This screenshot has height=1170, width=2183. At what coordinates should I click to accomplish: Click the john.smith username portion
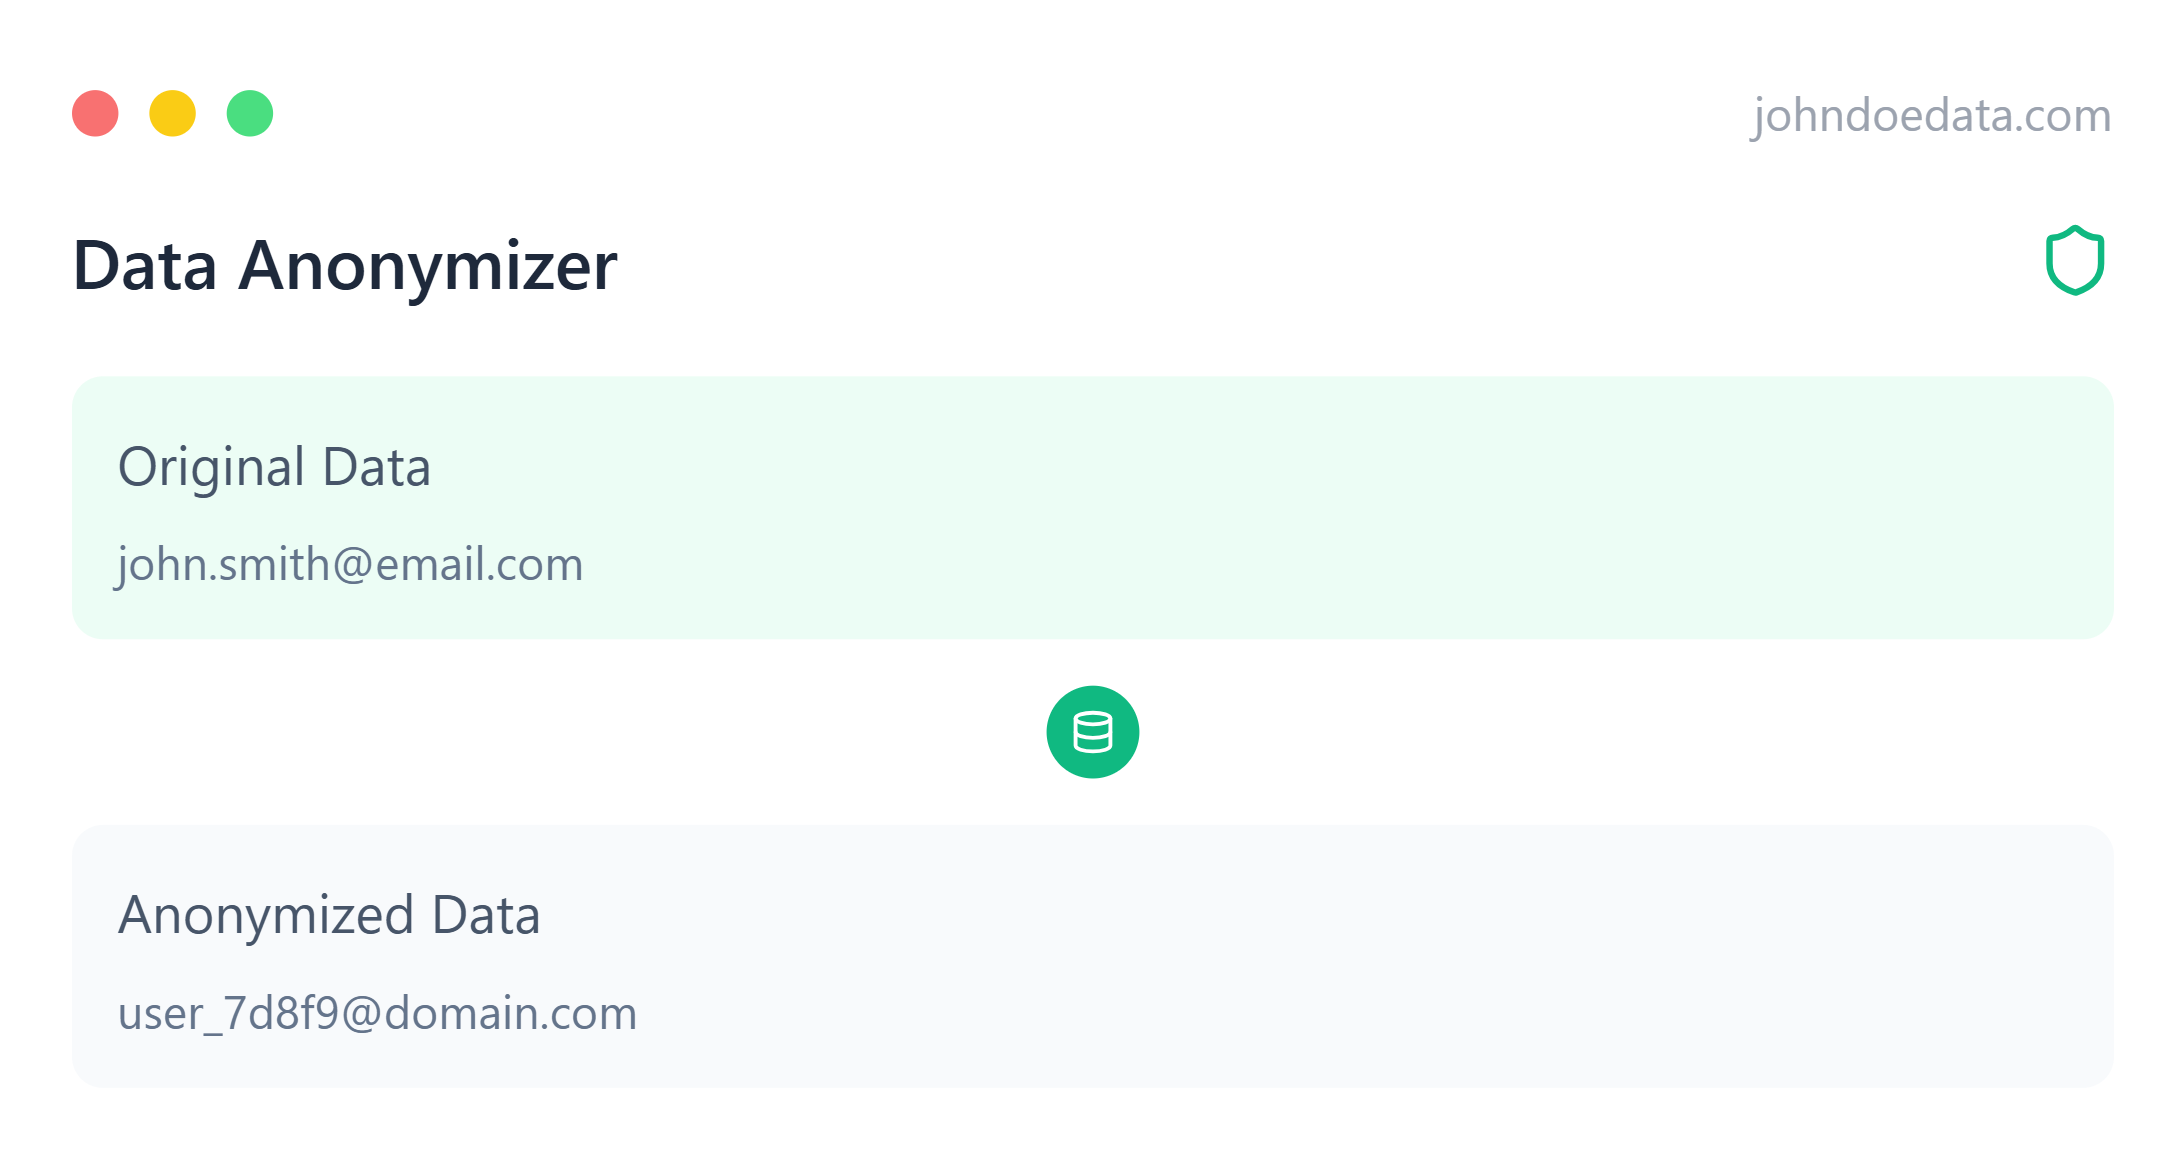pos(223,566)
